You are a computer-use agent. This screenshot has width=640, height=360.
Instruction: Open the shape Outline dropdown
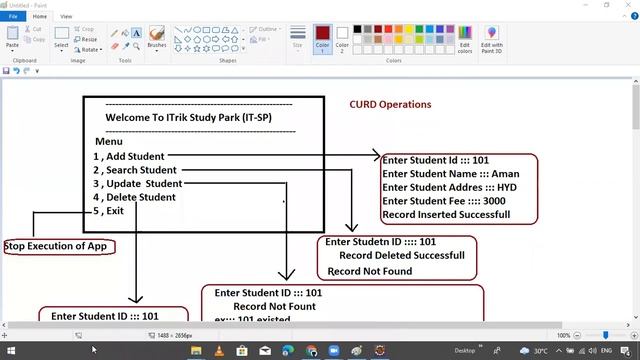tap(266, 29)
